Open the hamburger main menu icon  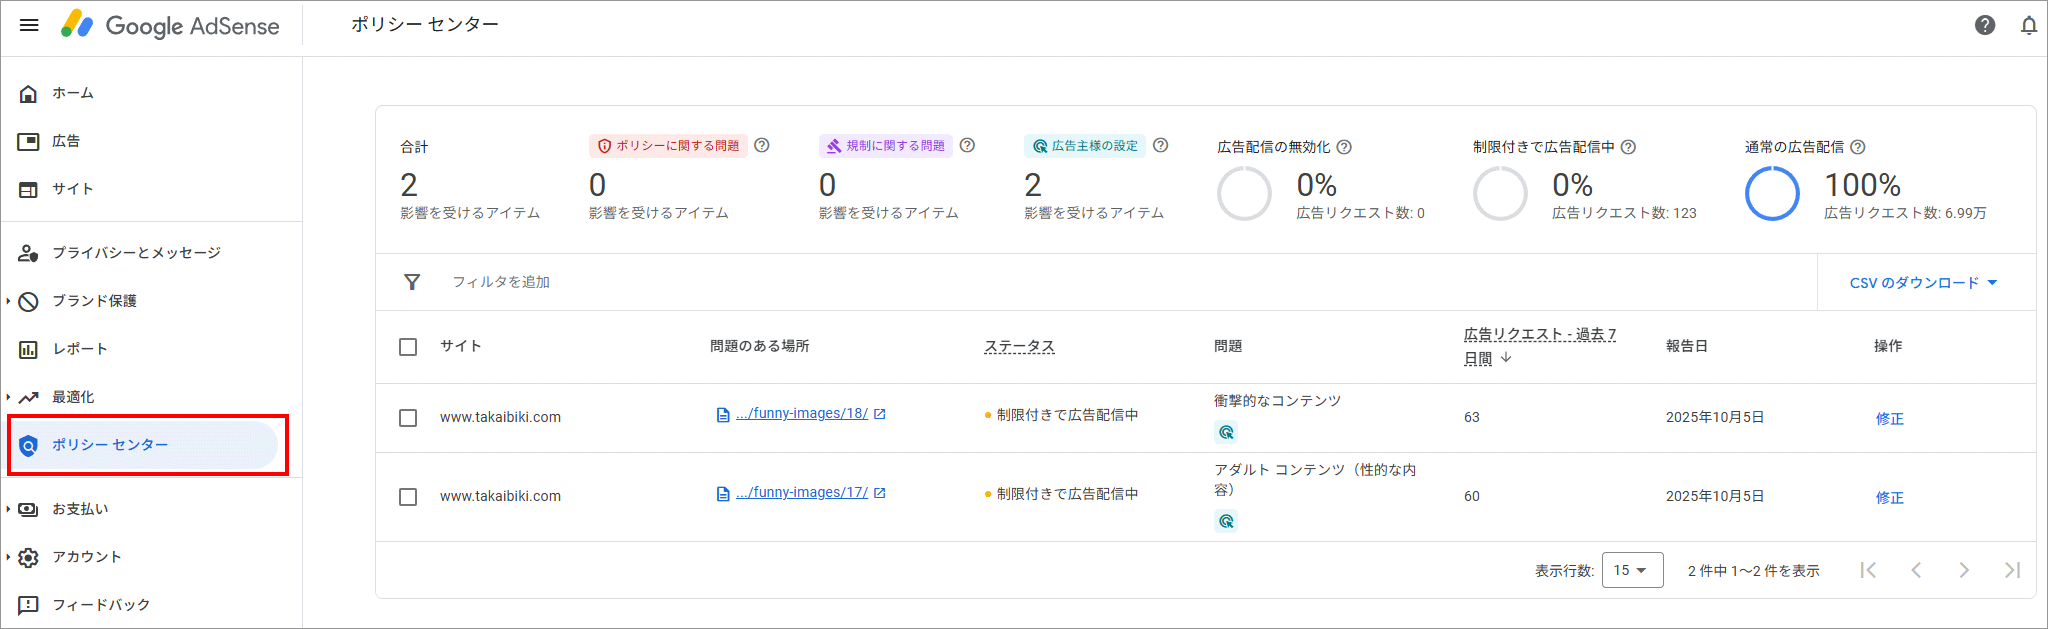[29, 25]
